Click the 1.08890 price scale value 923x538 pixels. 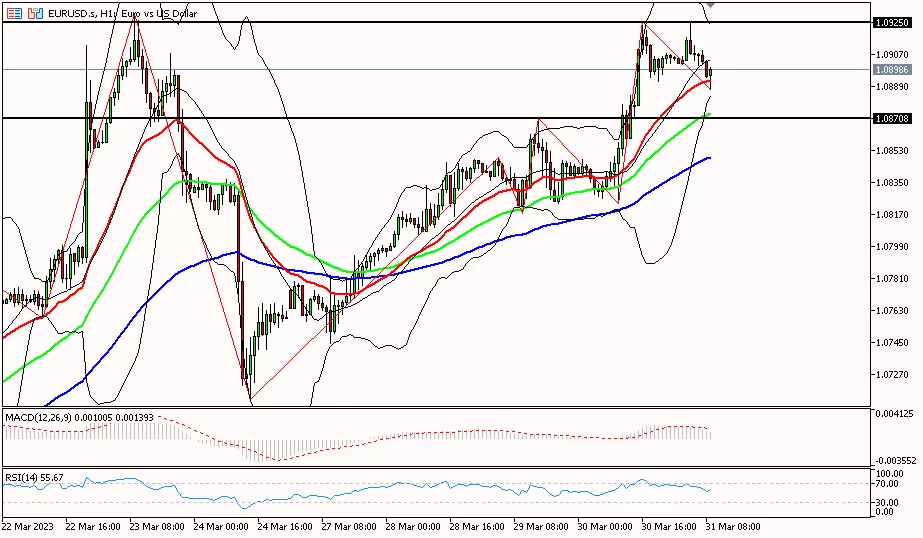(x=892, y=87)
